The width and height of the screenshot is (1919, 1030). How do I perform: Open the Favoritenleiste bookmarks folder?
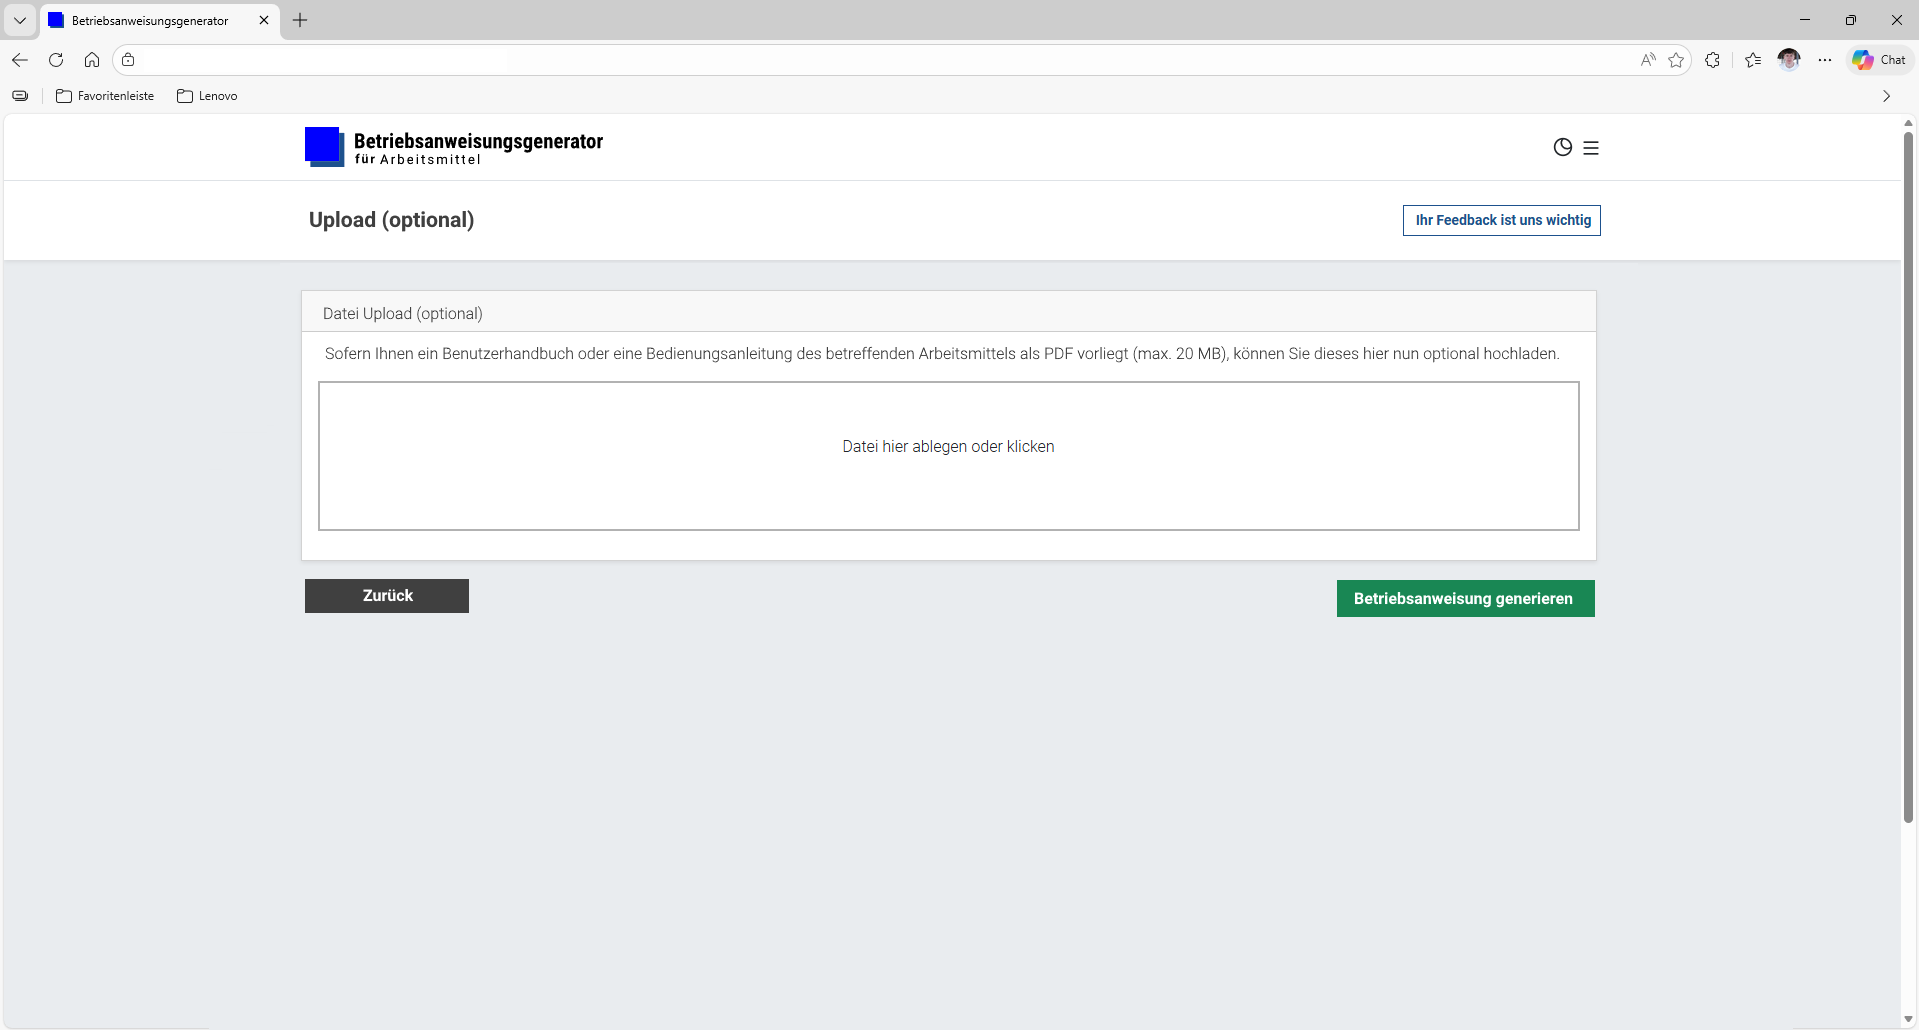(106, 96)
